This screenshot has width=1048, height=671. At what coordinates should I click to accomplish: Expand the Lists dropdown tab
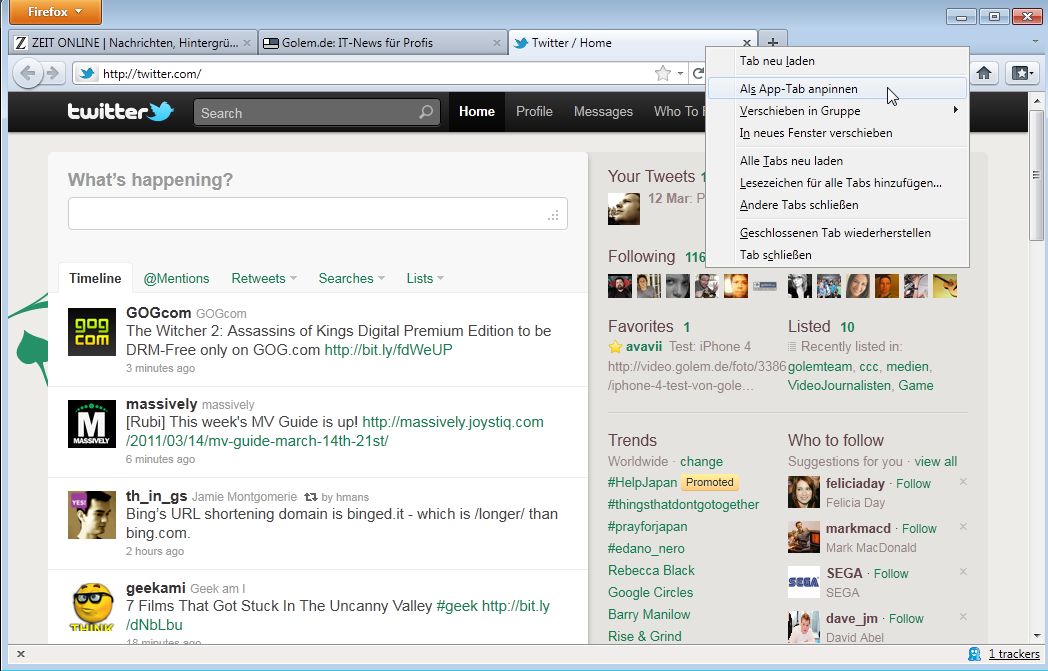point(425,278)
